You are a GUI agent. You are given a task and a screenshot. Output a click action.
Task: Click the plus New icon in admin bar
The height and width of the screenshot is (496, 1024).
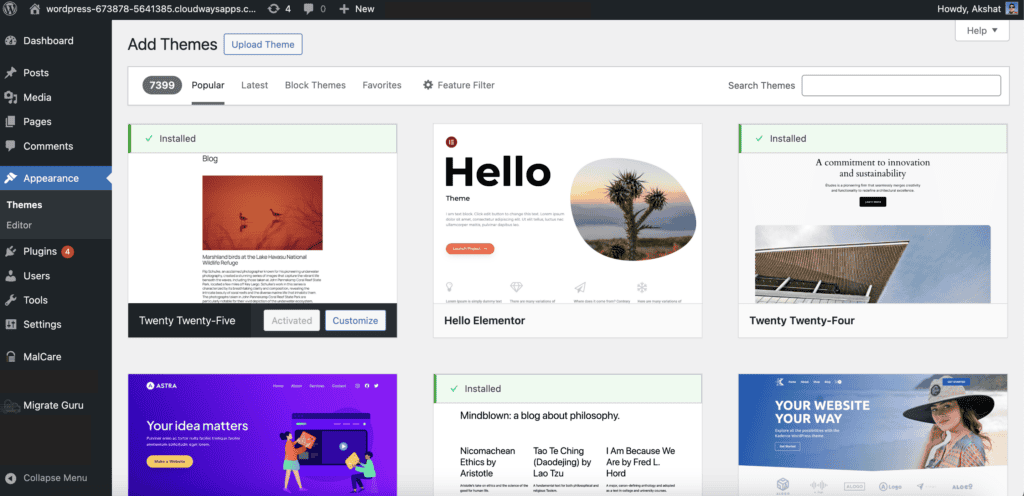344,9
